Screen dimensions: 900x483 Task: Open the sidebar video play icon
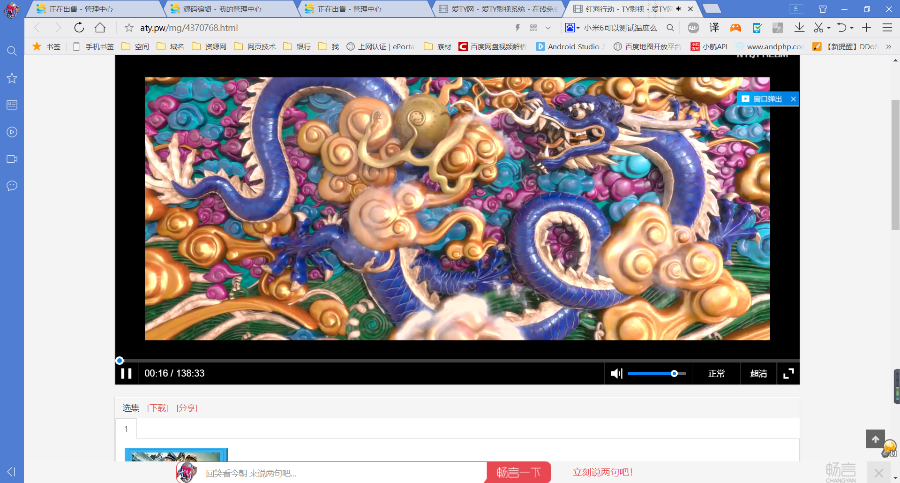[11, 132]
